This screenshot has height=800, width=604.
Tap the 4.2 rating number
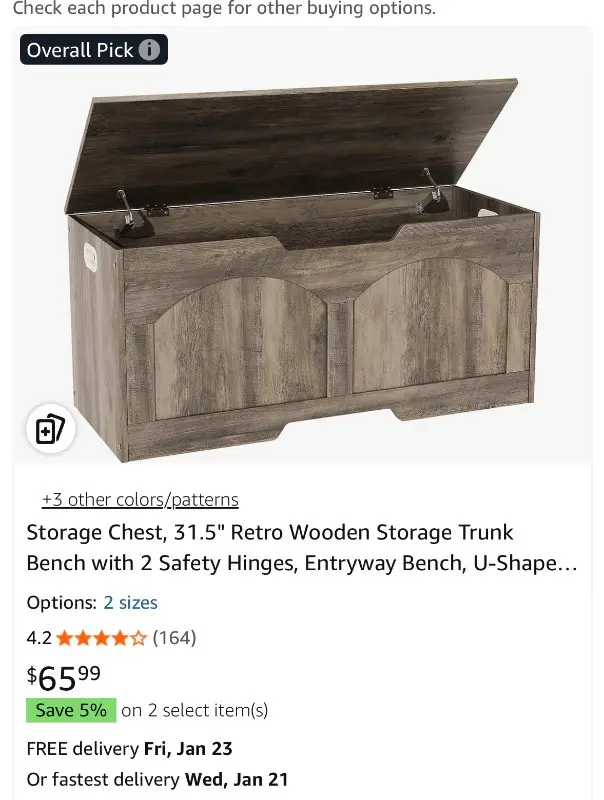(x=39, y=638)
